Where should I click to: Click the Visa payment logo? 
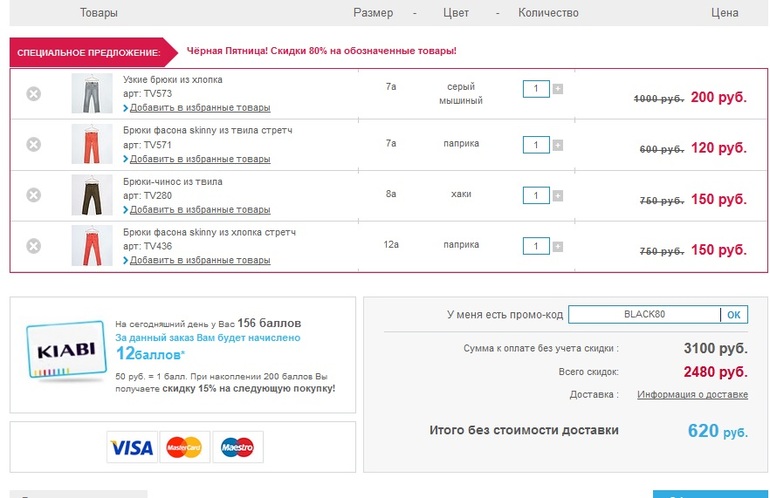coord(131,447)
